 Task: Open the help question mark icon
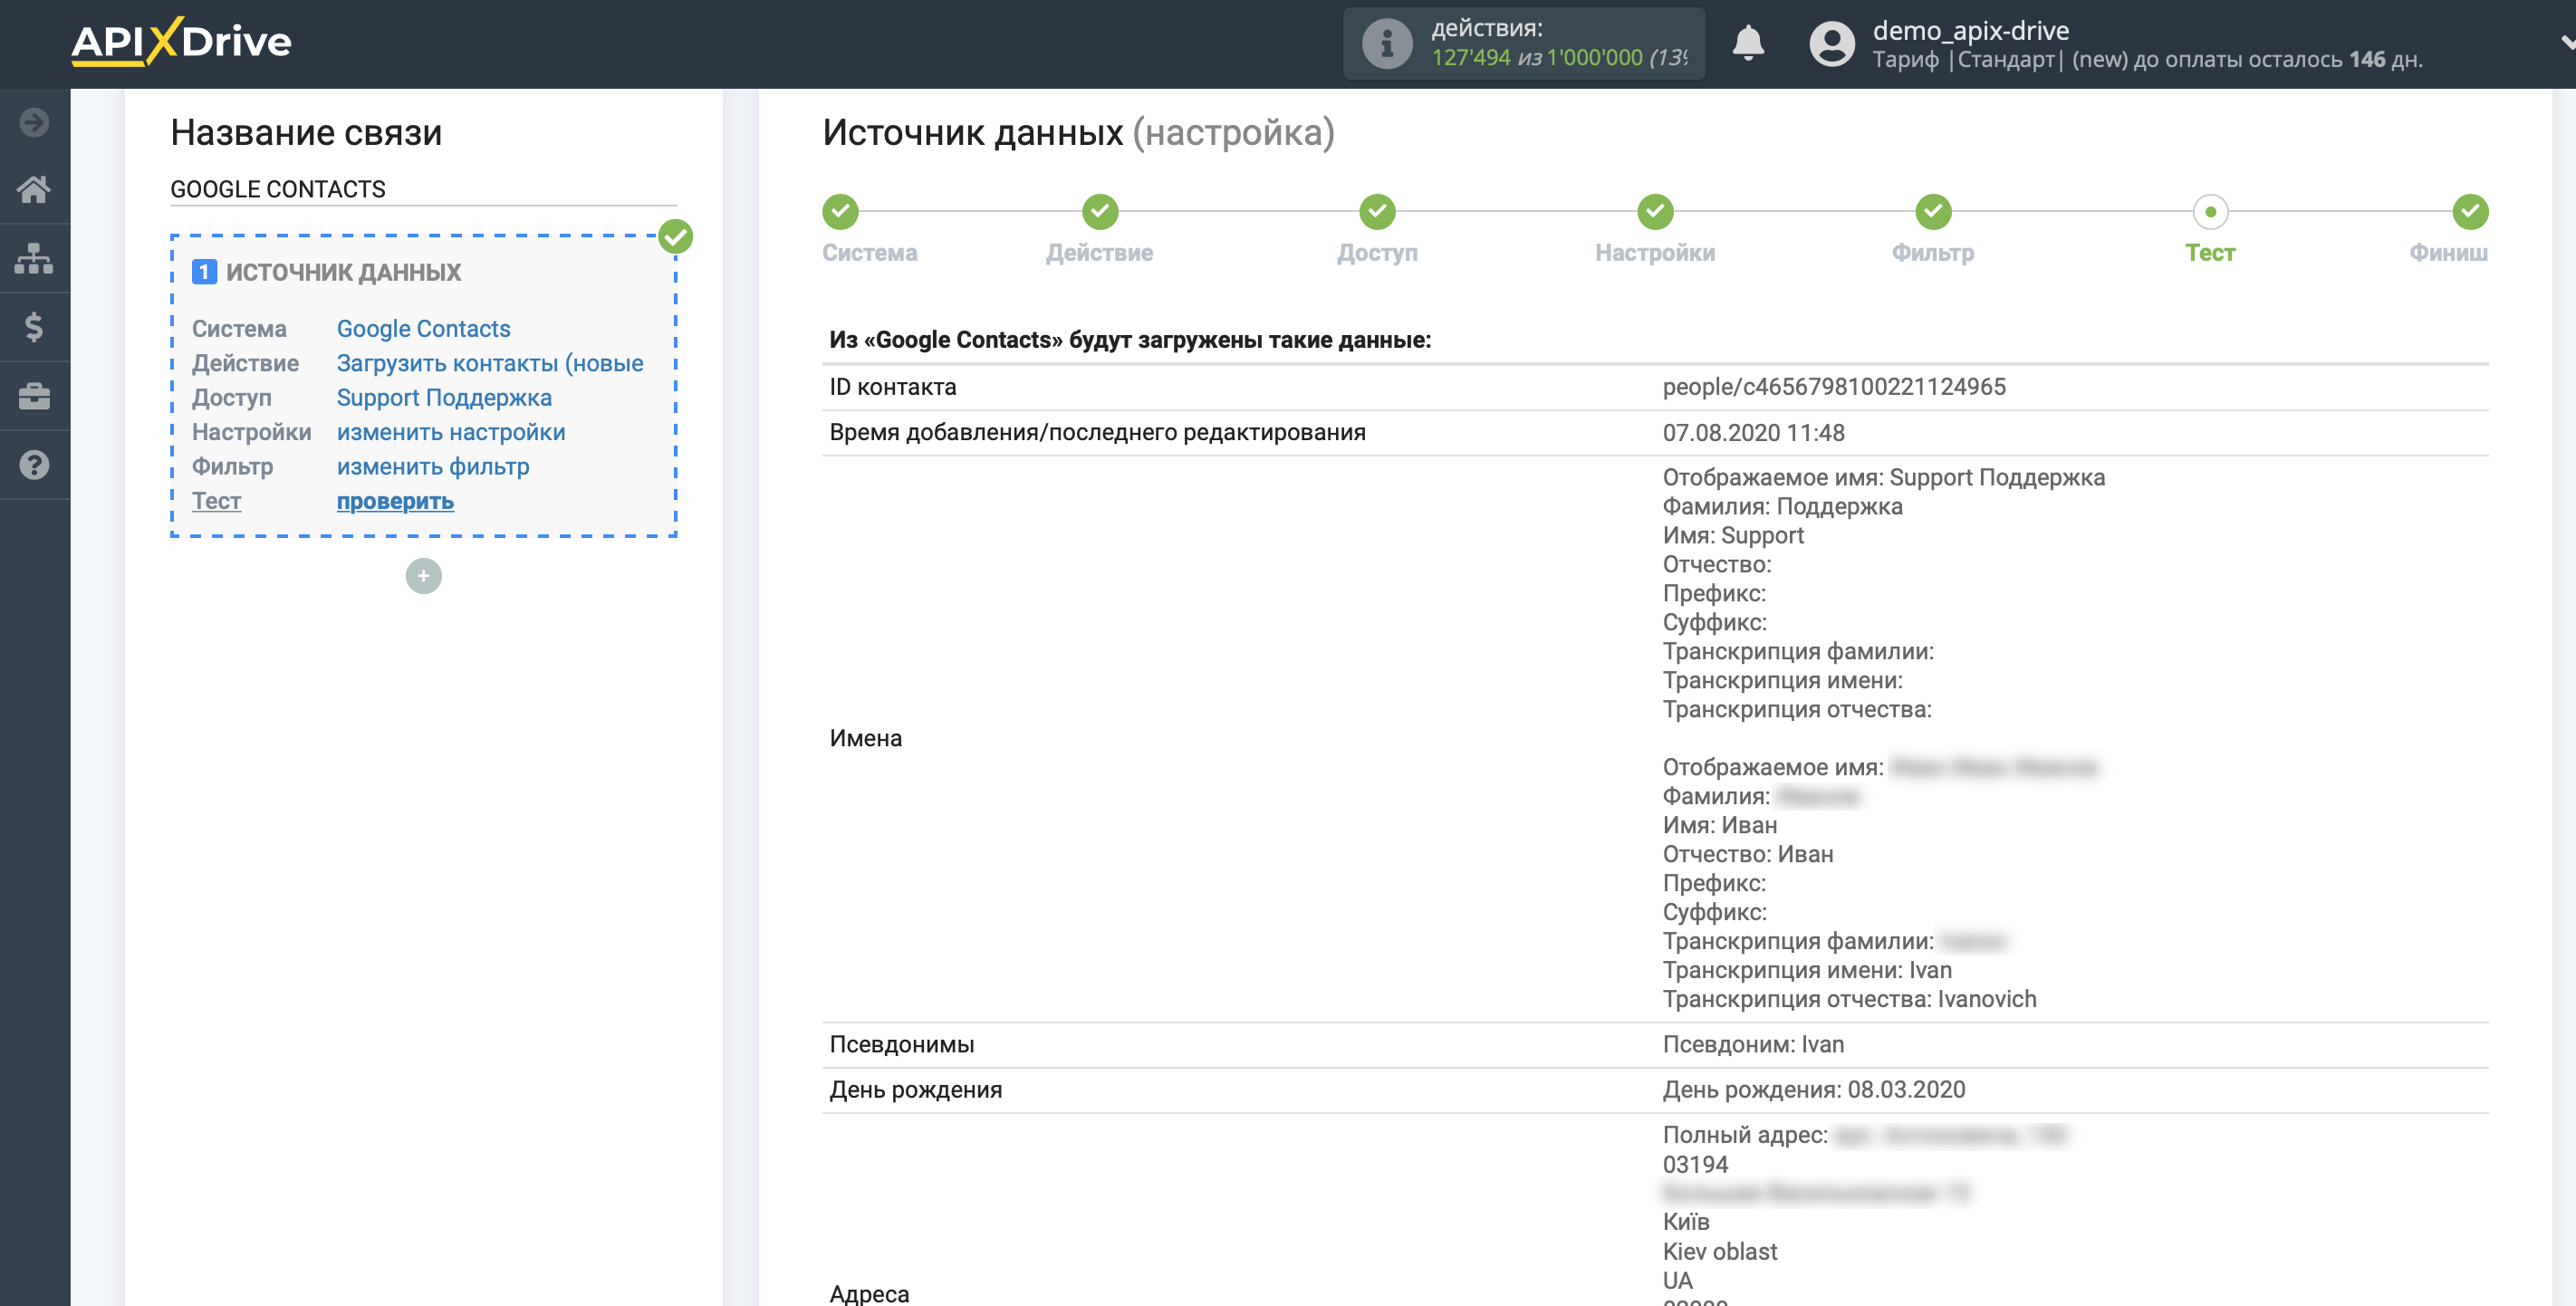click(34, 465)
